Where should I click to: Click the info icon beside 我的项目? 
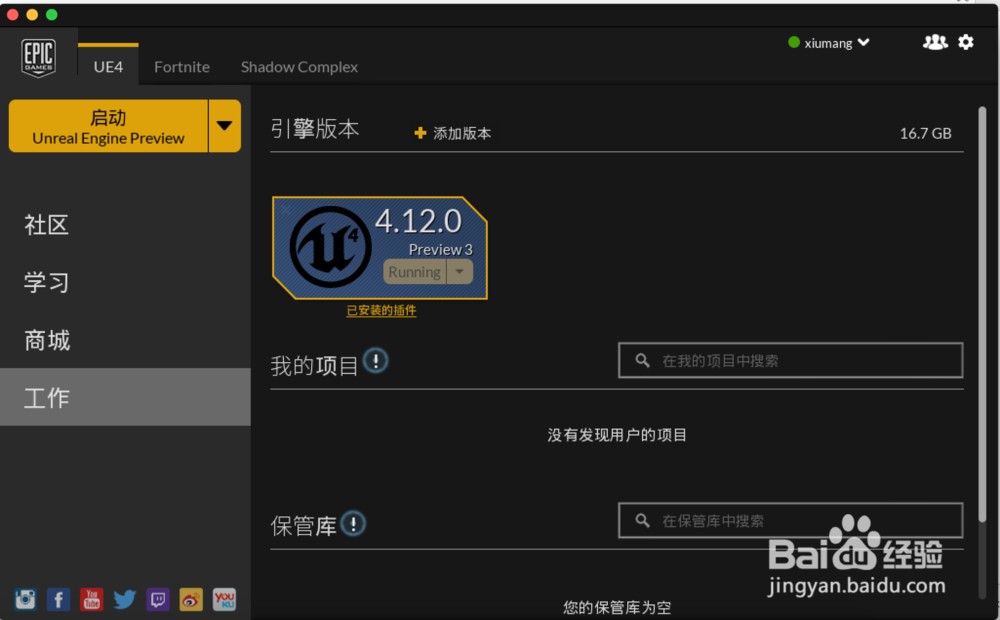coord(376,361)
